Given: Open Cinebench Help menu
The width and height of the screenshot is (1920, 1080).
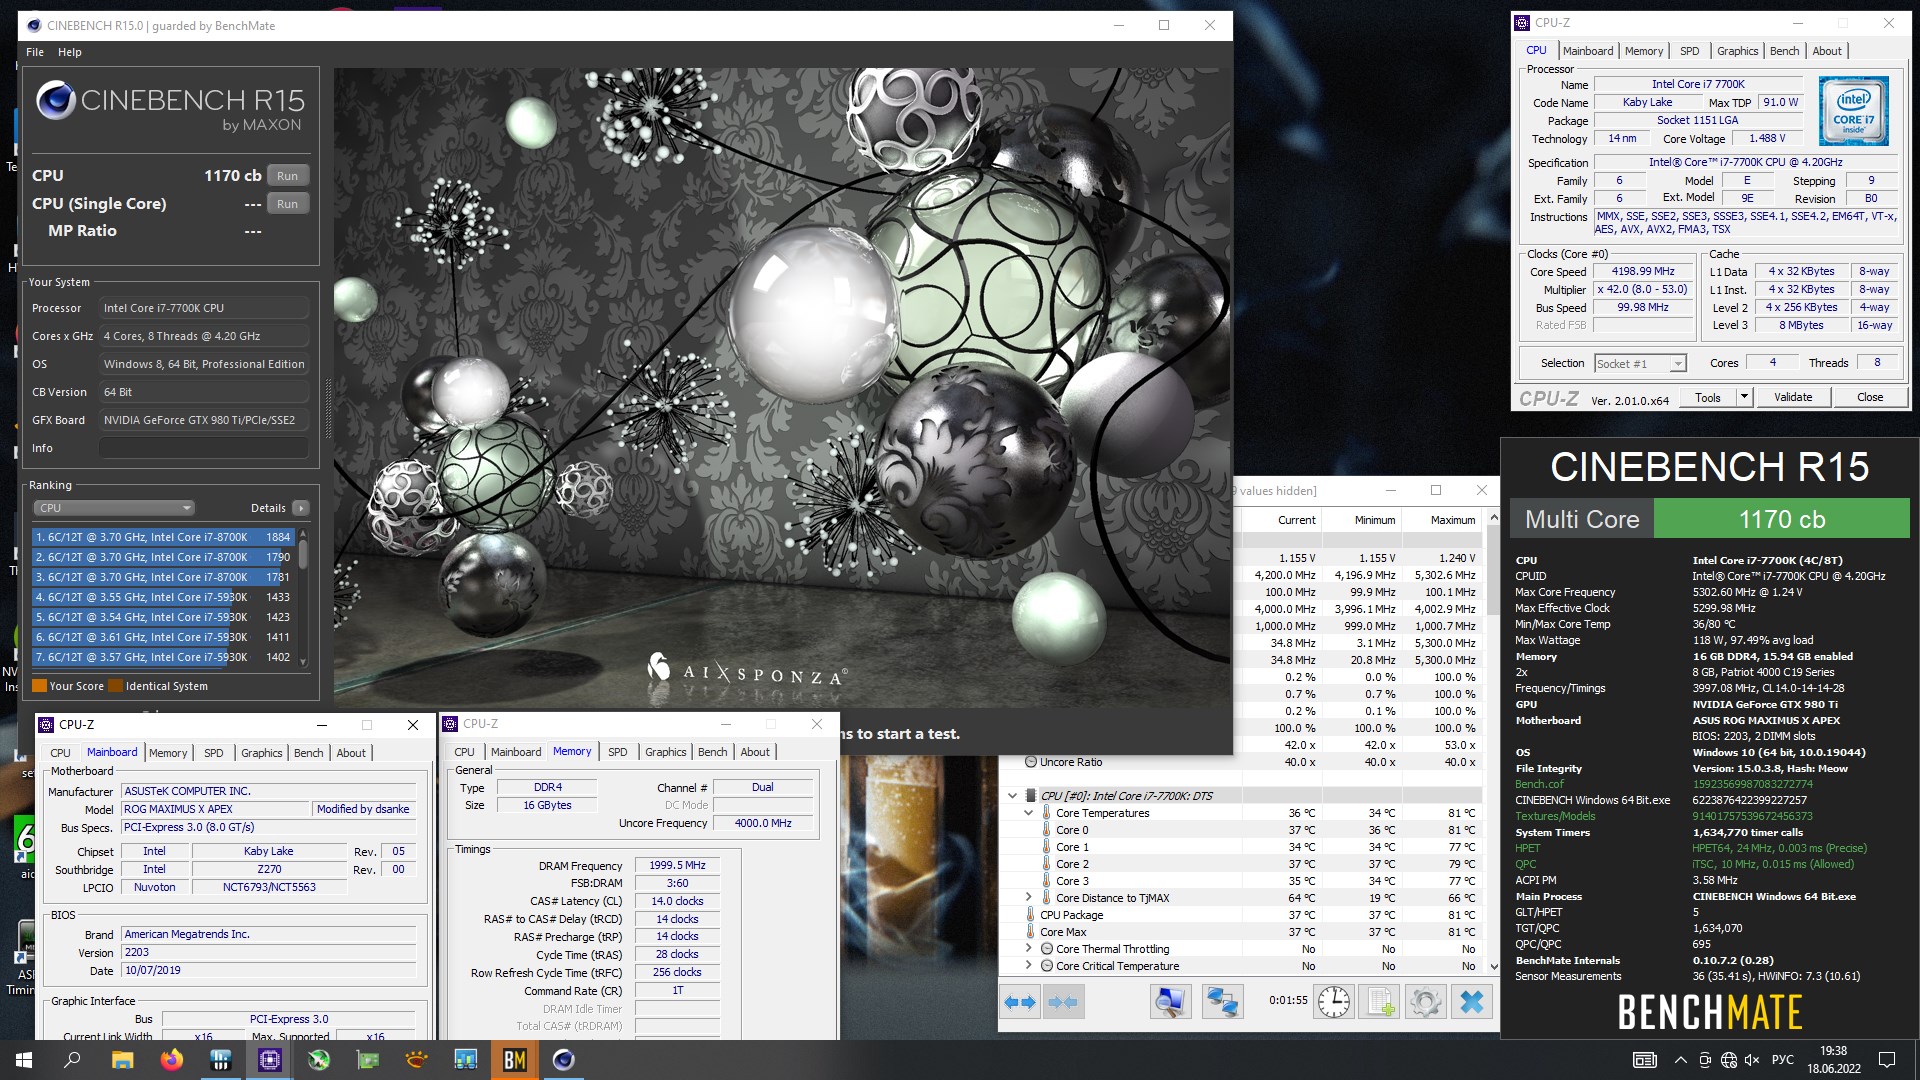Looking at the screenshot, I should 70,52.
